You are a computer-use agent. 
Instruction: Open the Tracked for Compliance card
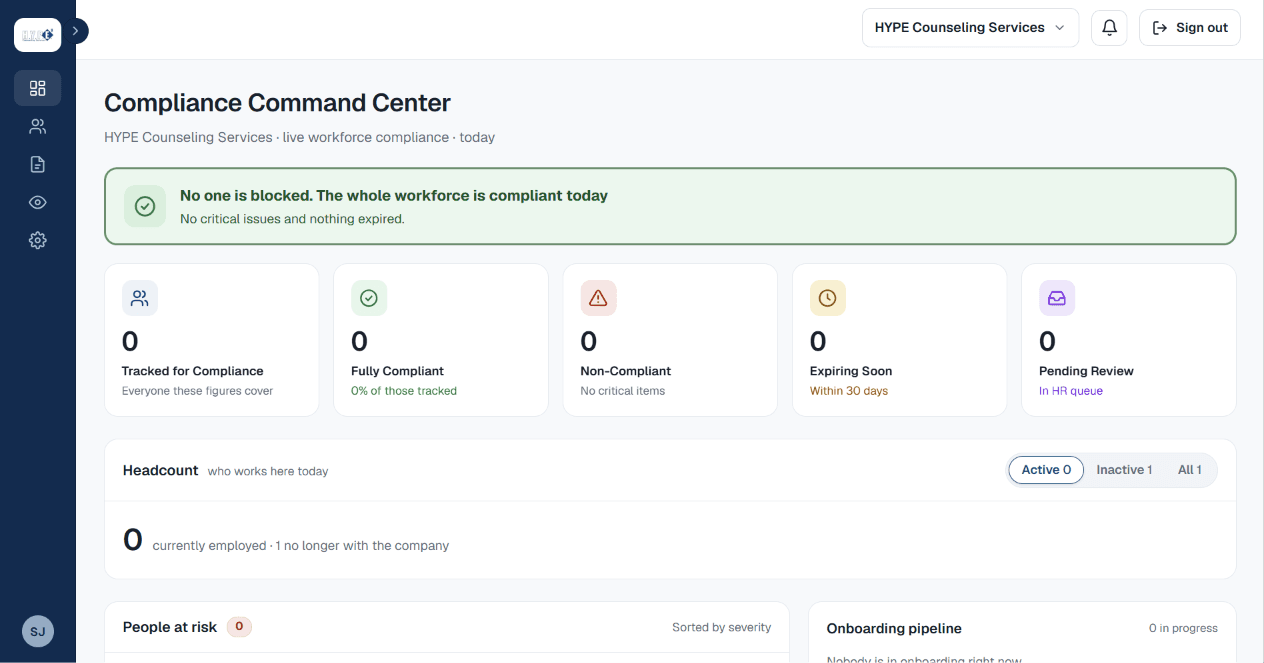pyautogui.click(x=212, y=340)
